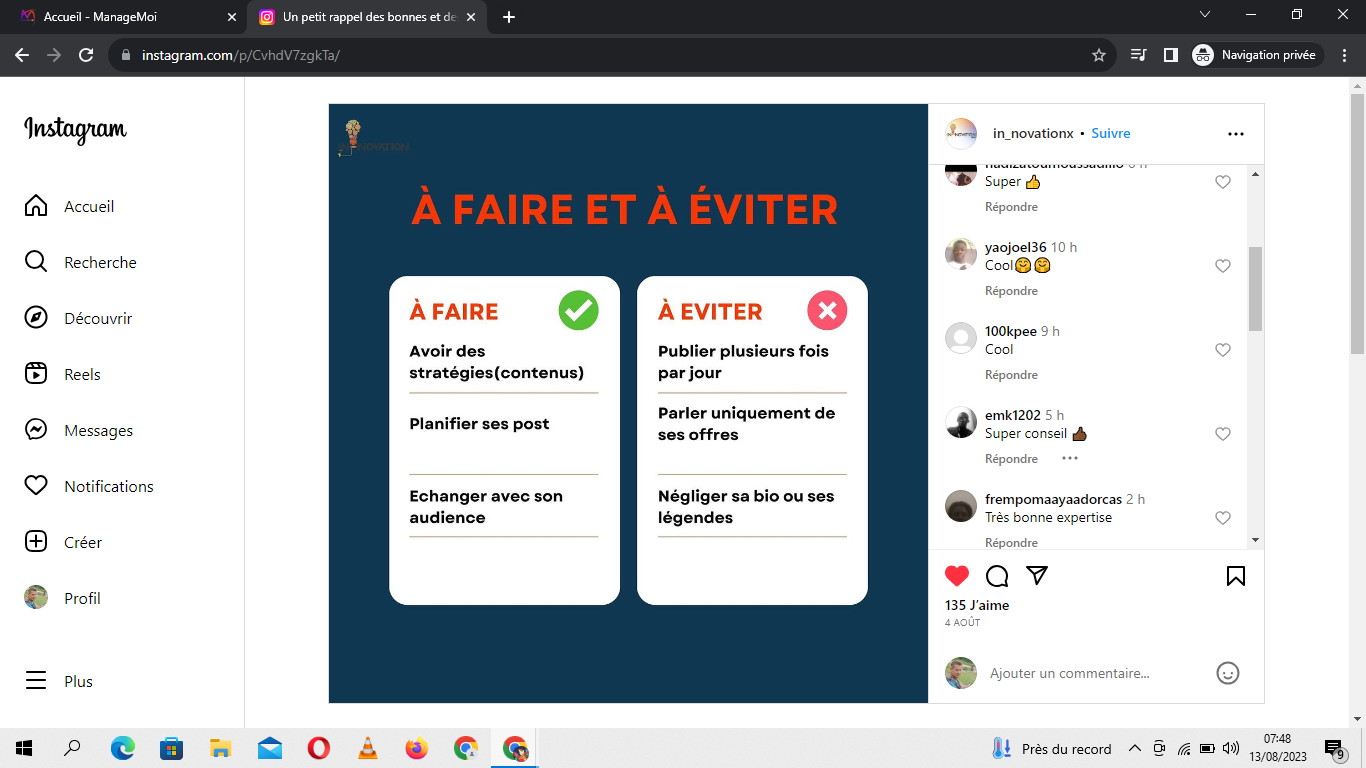1366x768 pixels.
Task: Expand the Plus hamburger menu
Action: [x=36, y=681]
